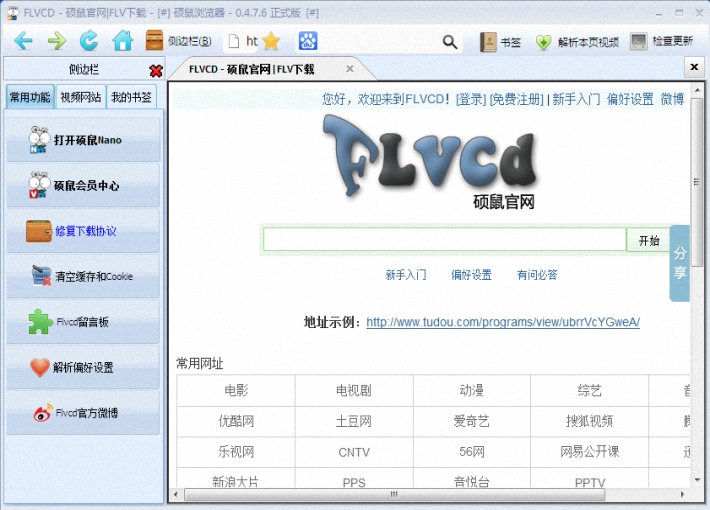Open 偏好设置 link in top header
This screenshot has height=510, width=710.
pos(630,99)
